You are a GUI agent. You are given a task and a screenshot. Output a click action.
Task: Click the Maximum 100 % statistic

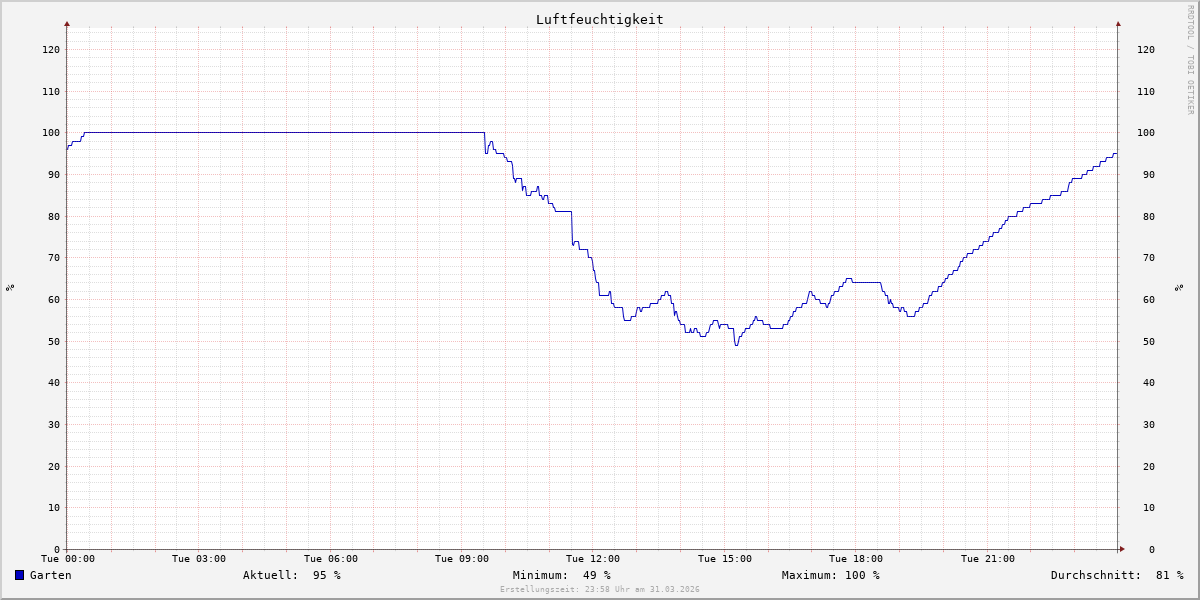tap(830, 575)
